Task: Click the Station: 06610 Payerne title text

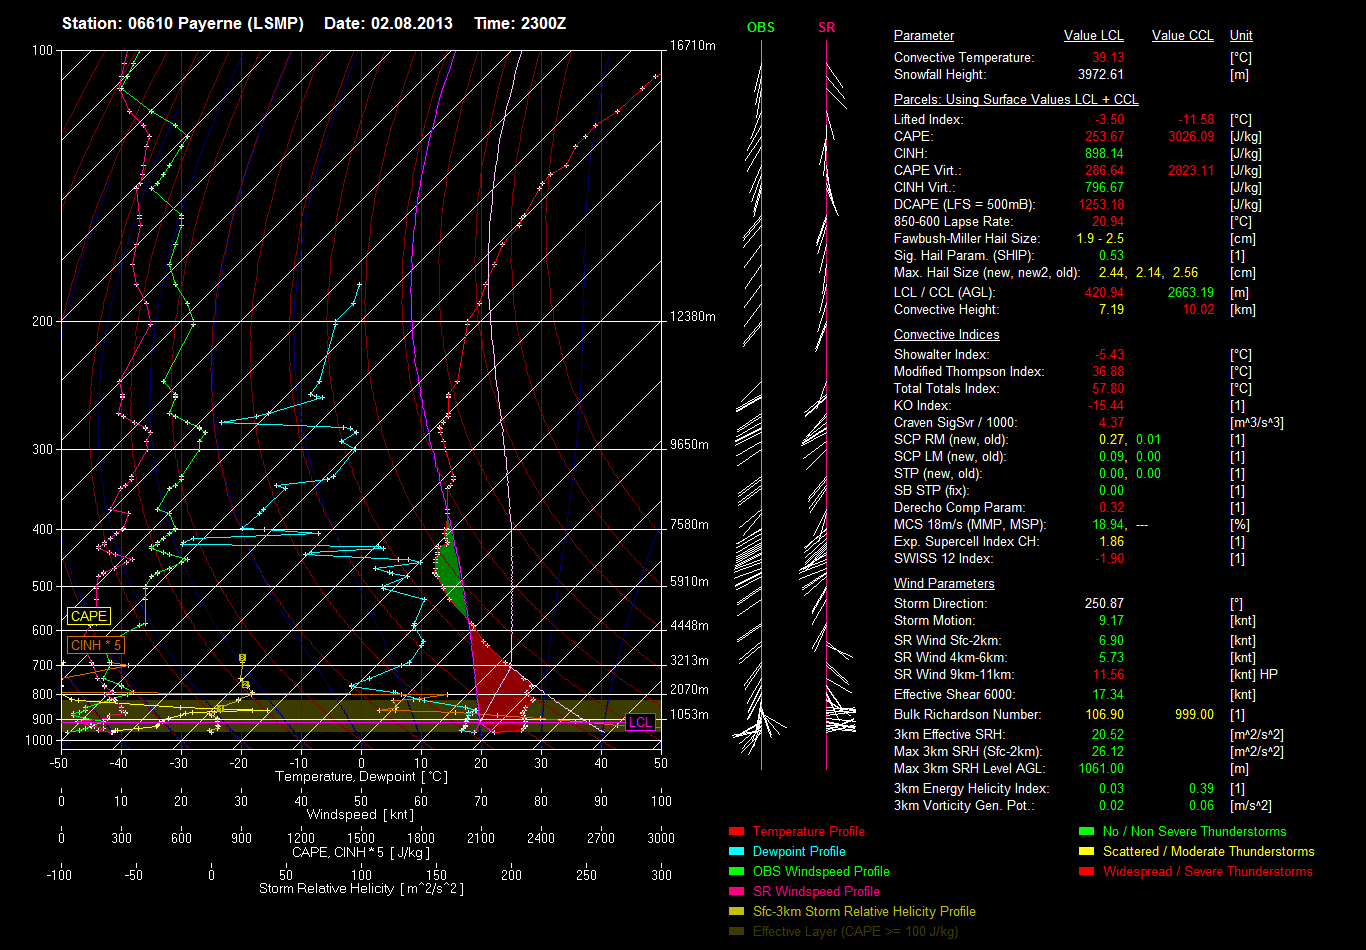Action: (x=183, y=23)
